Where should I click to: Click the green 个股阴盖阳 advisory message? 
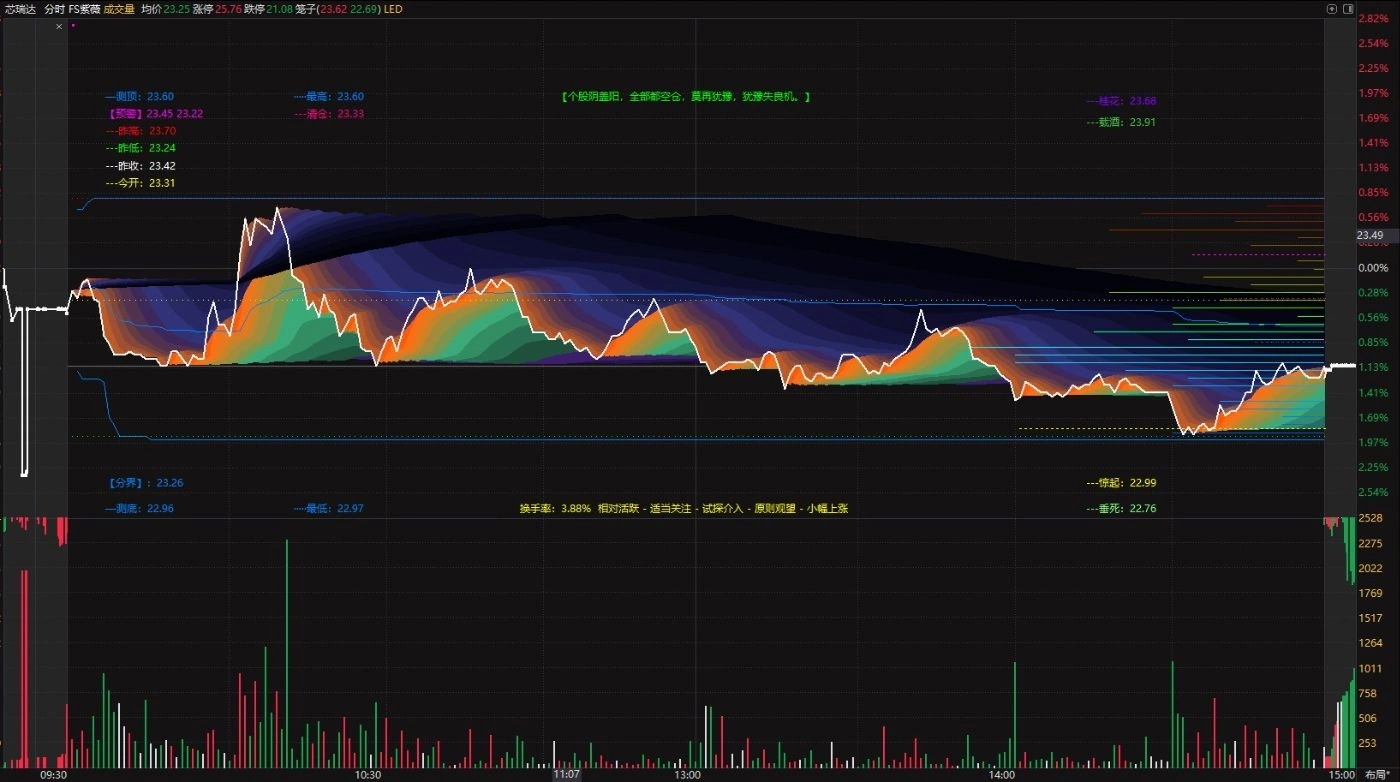(x=685, y=97)
